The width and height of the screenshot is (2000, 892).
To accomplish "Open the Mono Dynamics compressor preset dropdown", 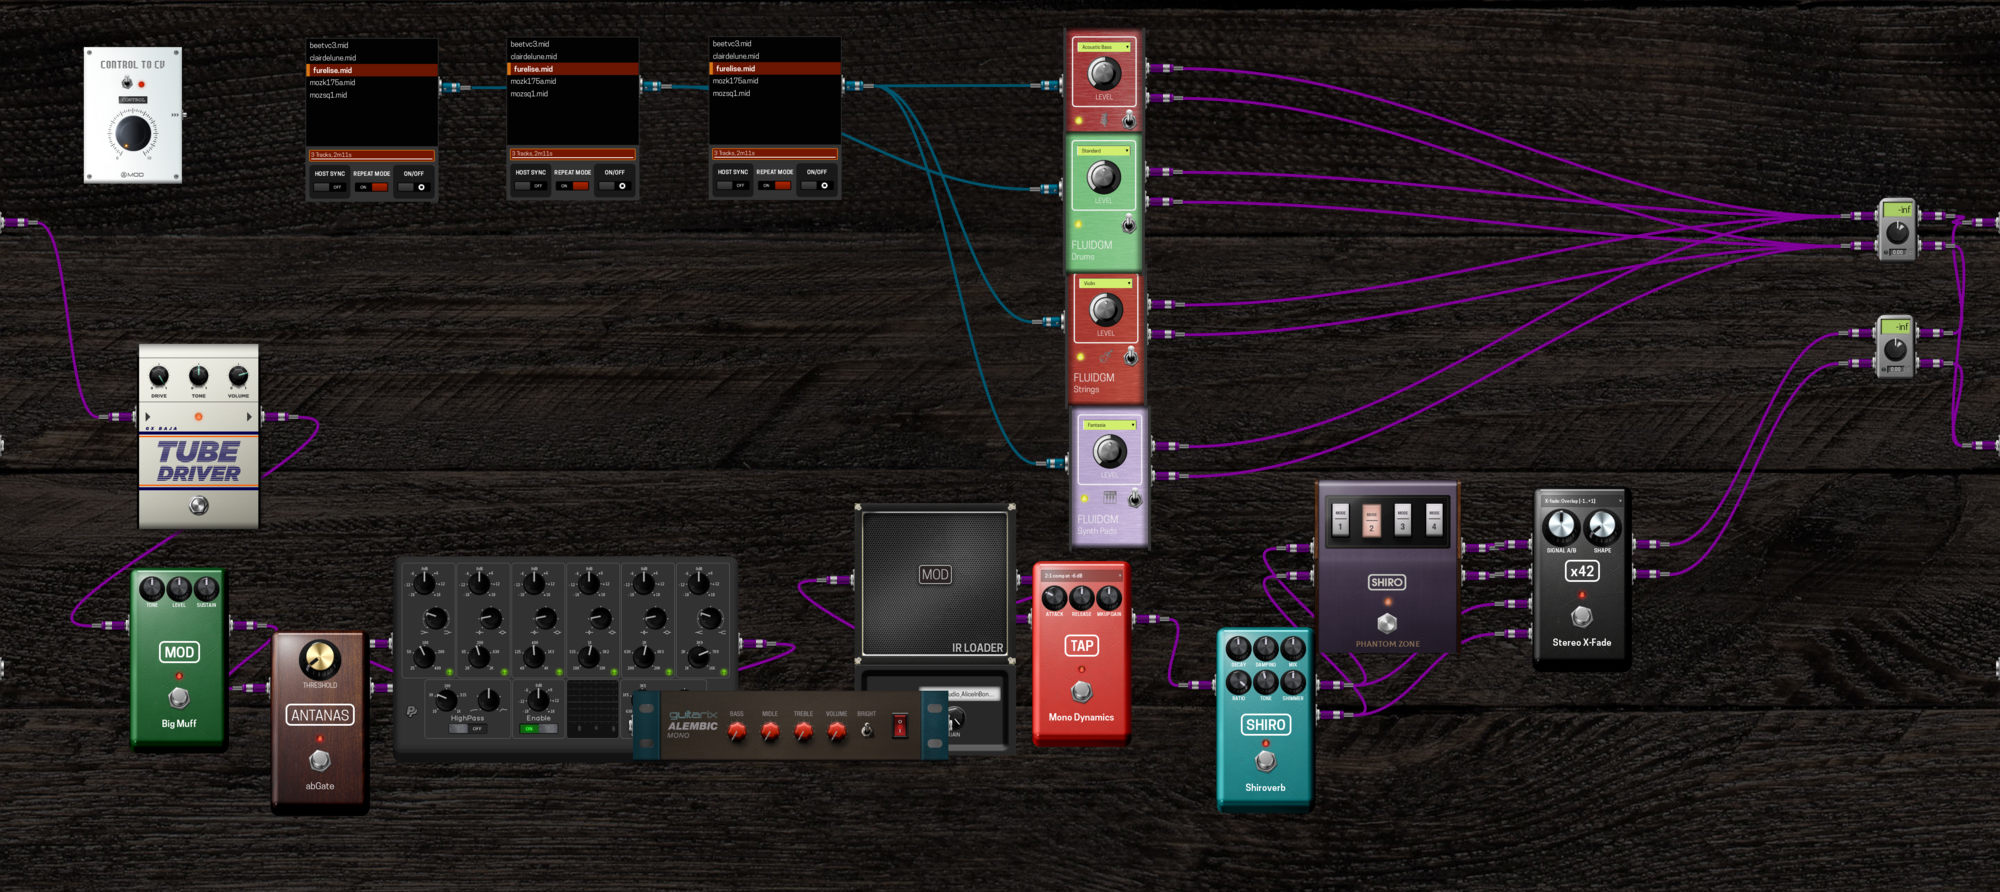I will click(x=1082, y=576).
